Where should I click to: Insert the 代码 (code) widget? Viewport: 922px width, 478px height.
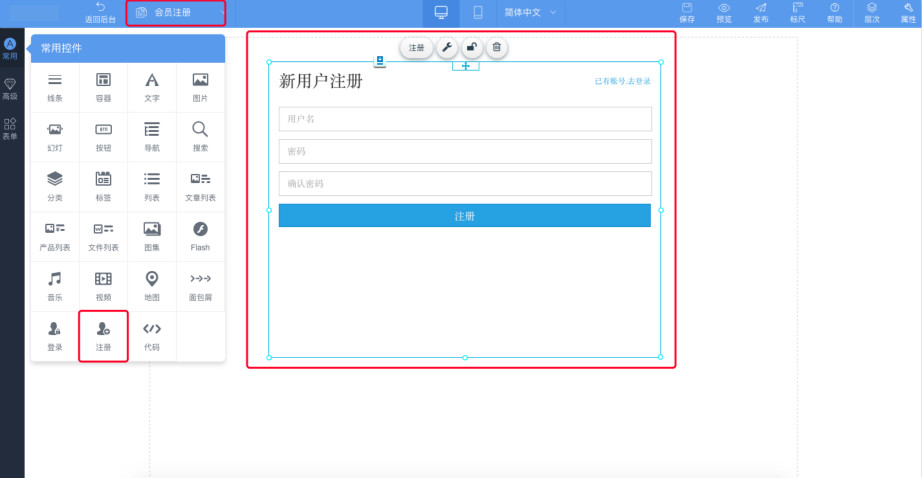click(152, 335)
